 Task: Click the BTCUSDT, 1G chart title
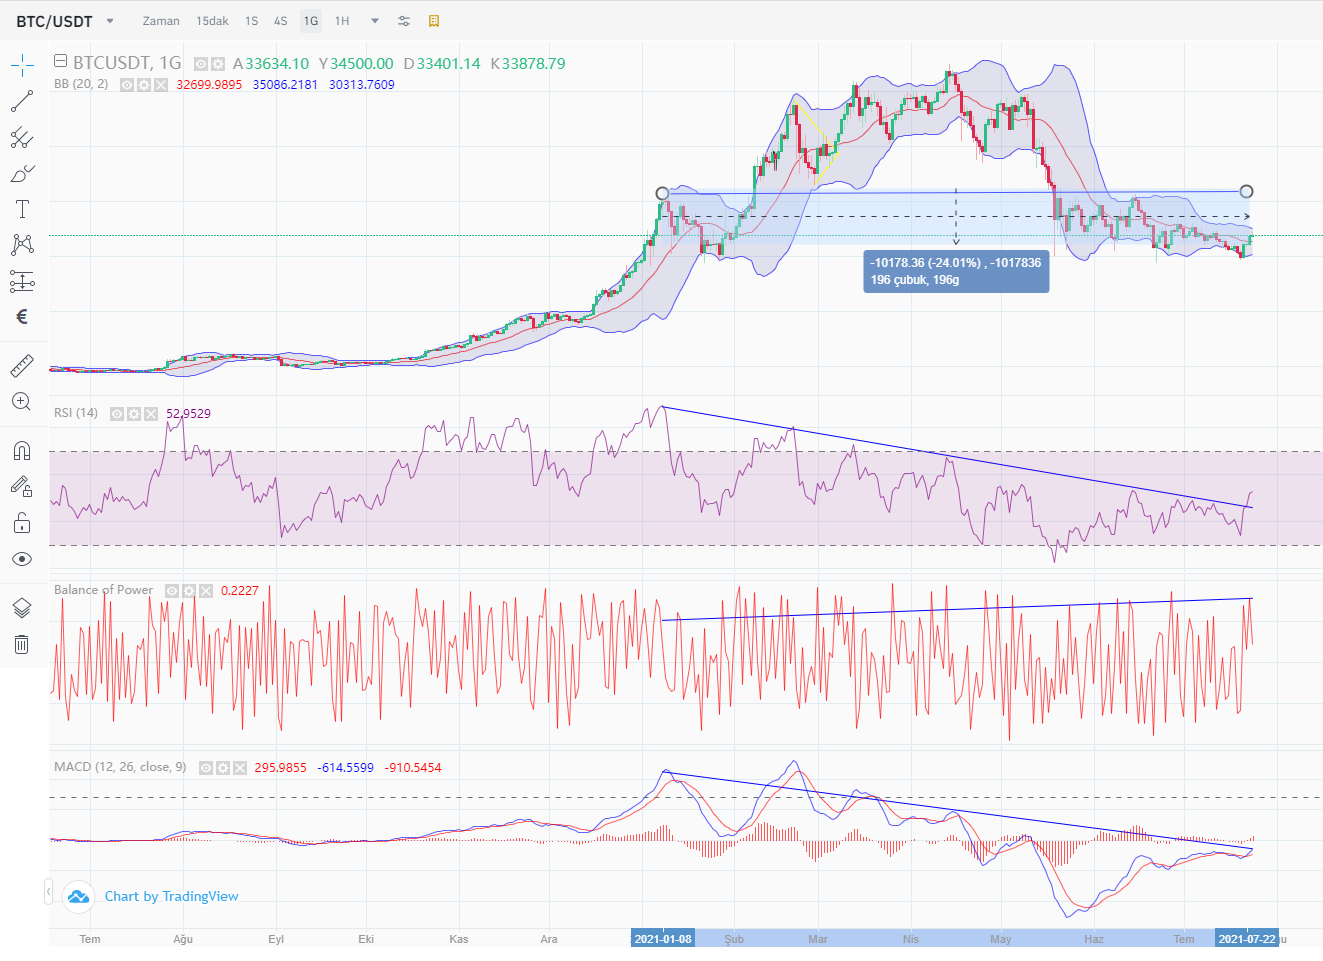[127, 63]
